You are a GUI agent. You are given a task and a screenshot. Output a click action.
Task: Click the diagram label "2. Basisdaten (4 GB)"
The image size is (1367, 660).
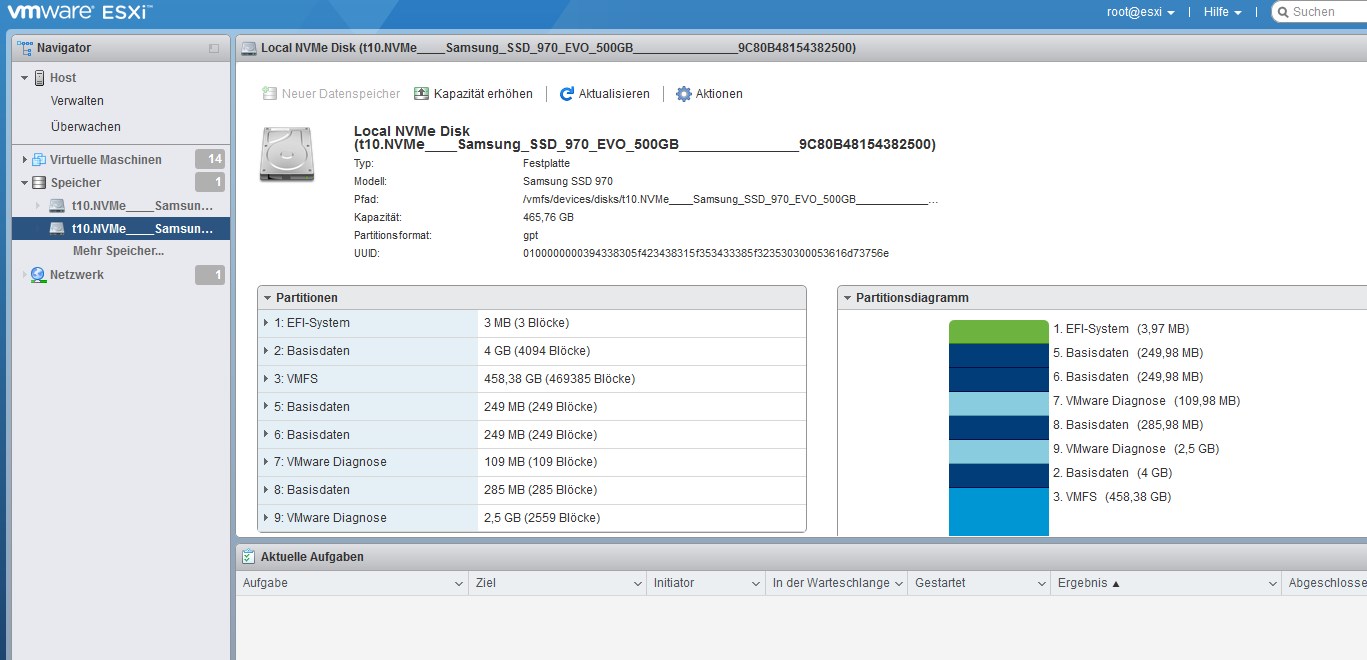(1113, 473)
